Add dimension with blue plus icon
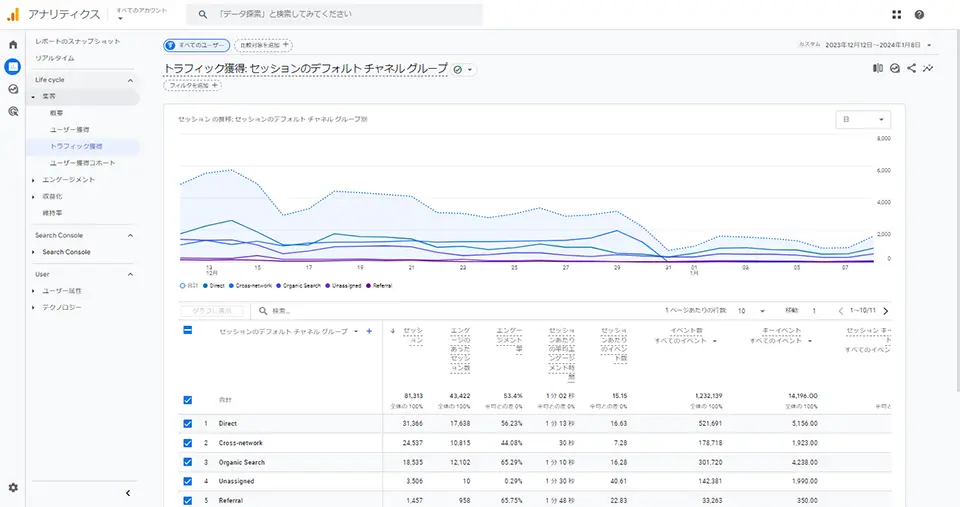Image resolution: width=960 pixels, height=507 pixels. click(369, 331)
